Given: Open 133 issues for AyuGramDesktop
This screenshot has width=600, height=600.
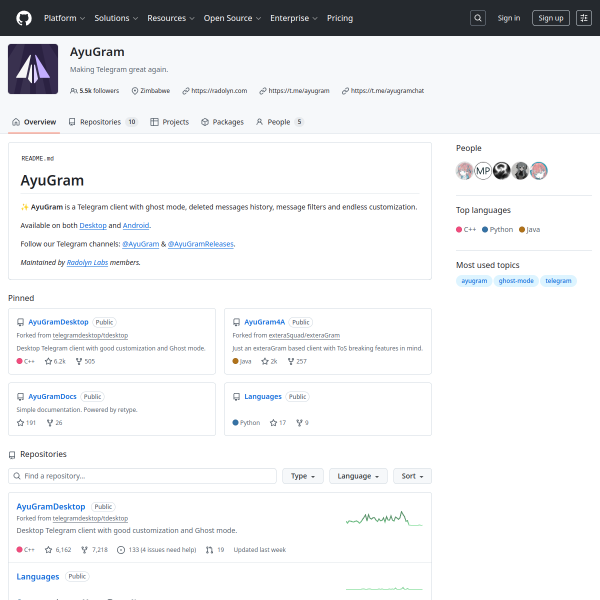Looking at the screenshot, I should point(157,549).
